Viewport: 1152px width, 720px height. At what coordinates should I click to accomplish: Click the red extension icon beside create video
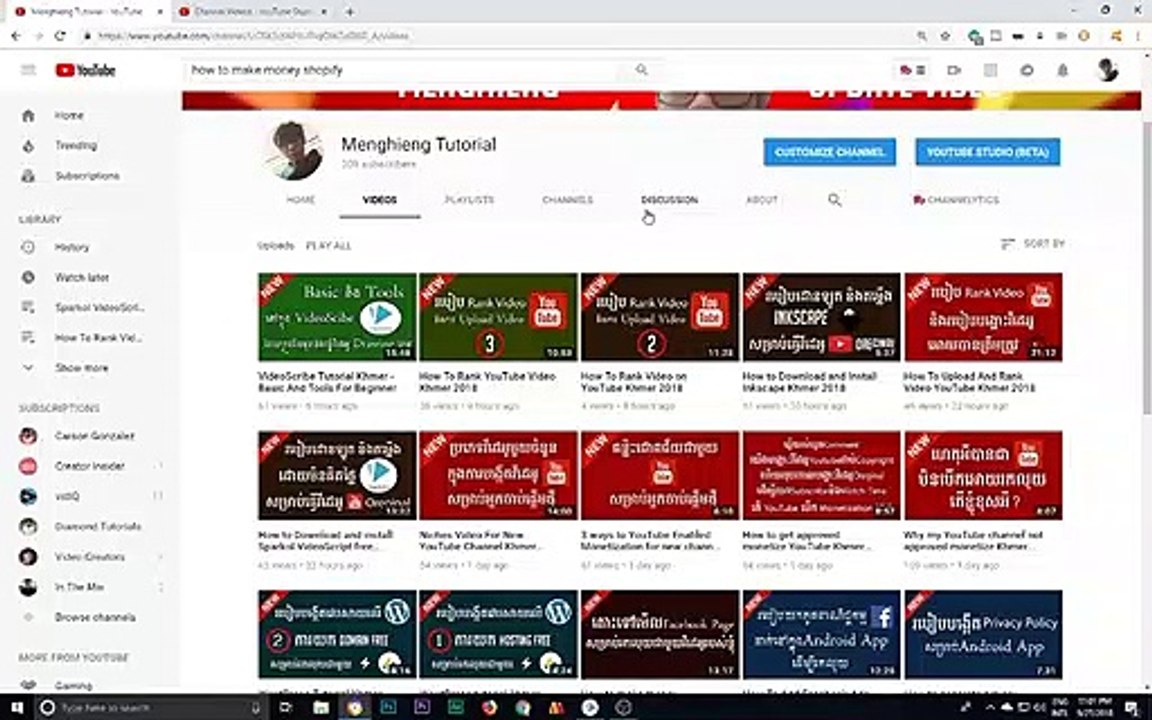tap(912, 71)
